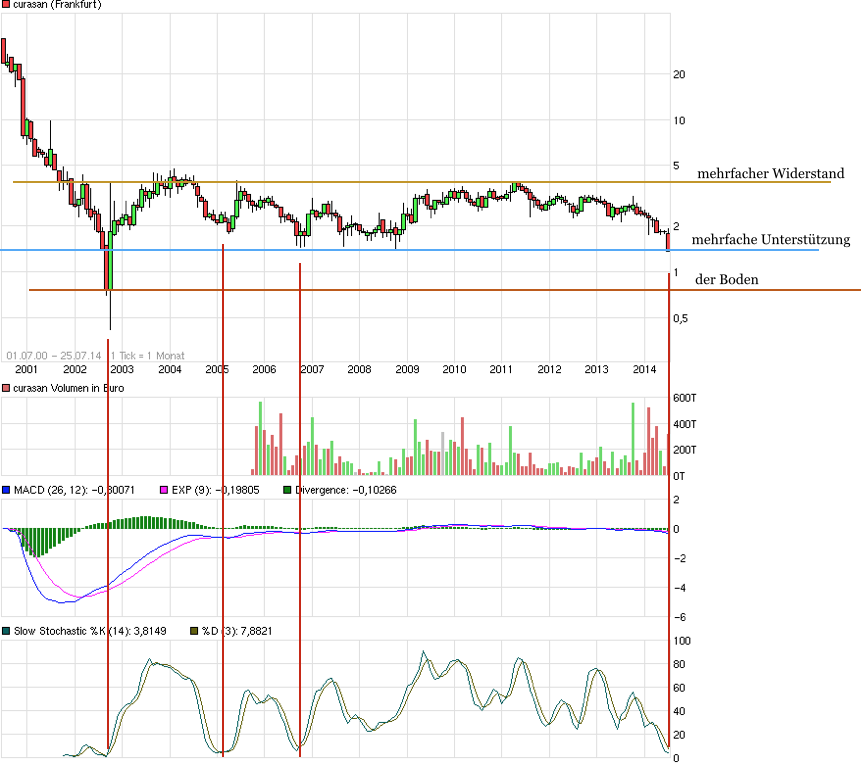Click the first candlestick at chart start
The width and height of the screenshot is (861, 764).
coord(3,51)
